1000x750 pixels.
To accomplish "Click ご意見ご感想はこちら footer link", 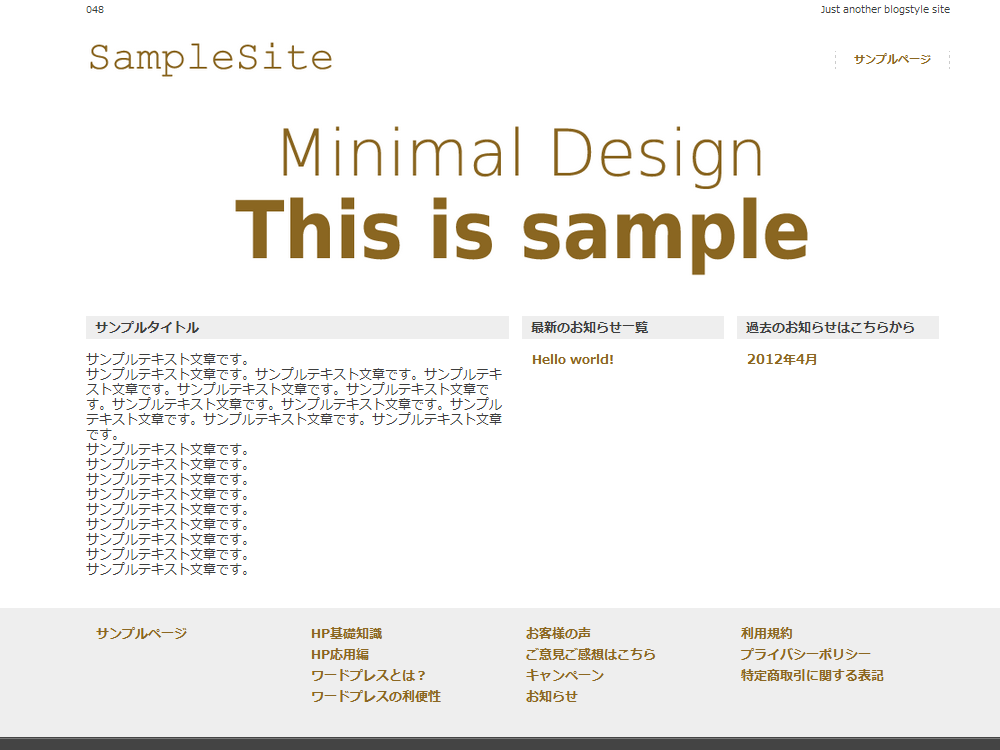I will click(591, 654).
